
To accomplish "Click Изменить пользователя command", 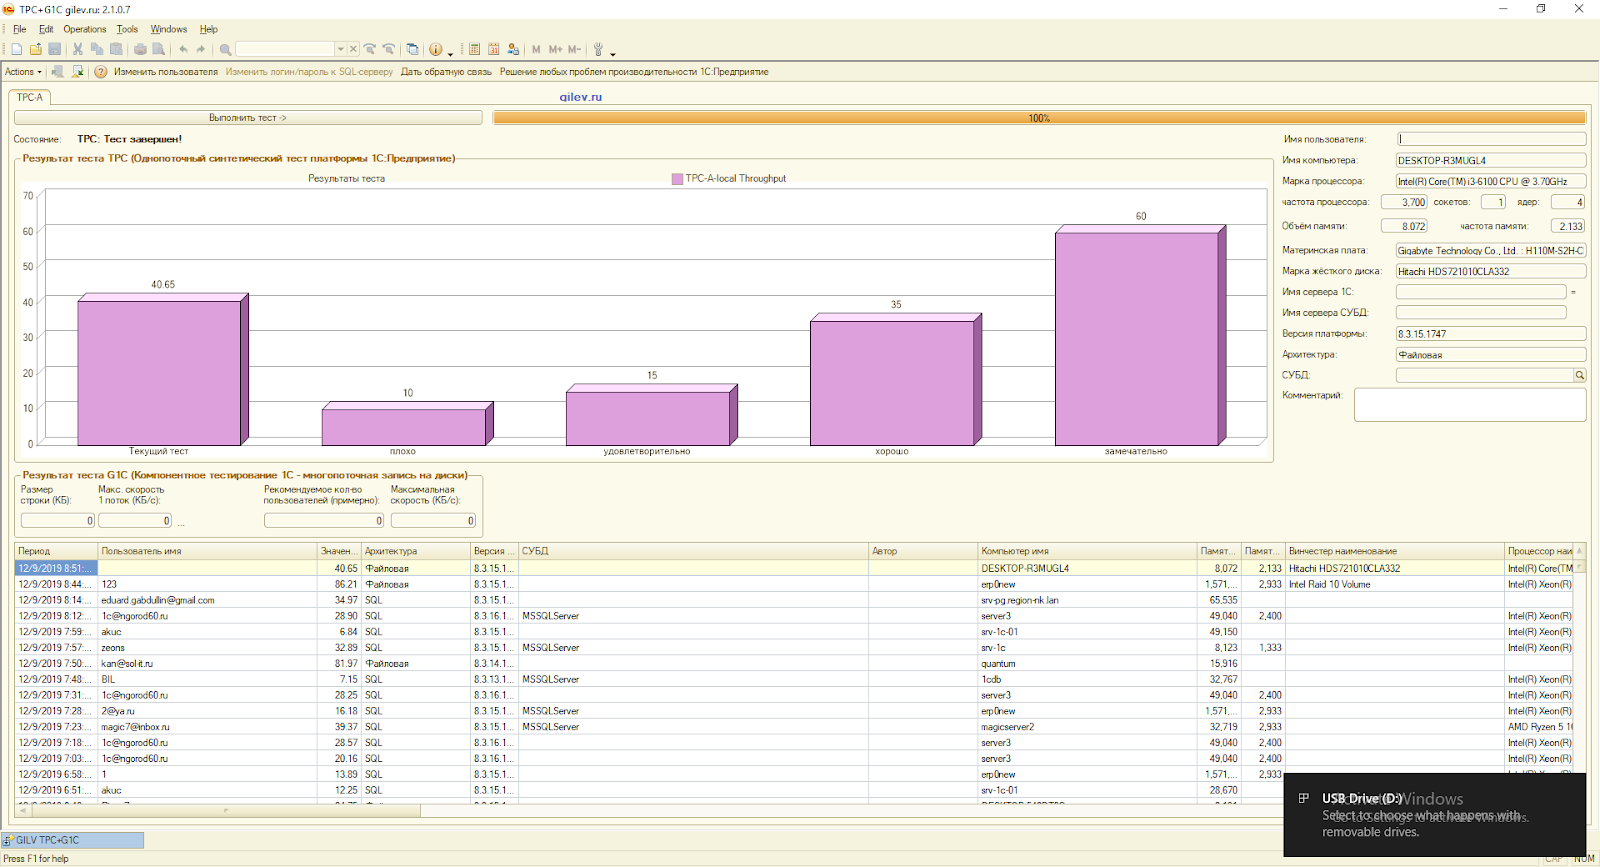I will (x=166, y=72).
